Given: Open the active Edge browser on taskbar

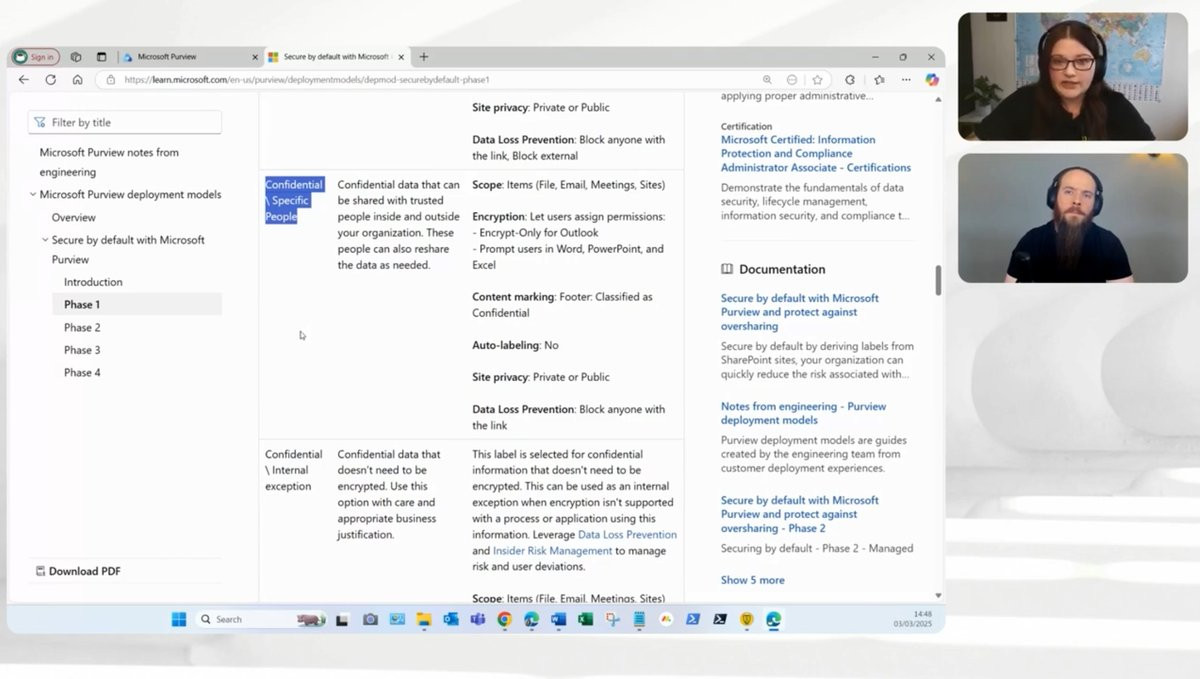Looking at the screenshot, I should point(773,619).
